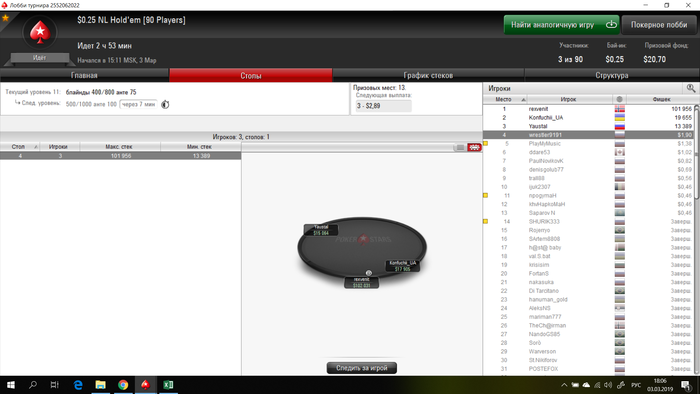The width and height of the screenshot is (700, 394).
Task: Click Ukraine flag beside Konfuchii_UA
Action: [620, 117]
